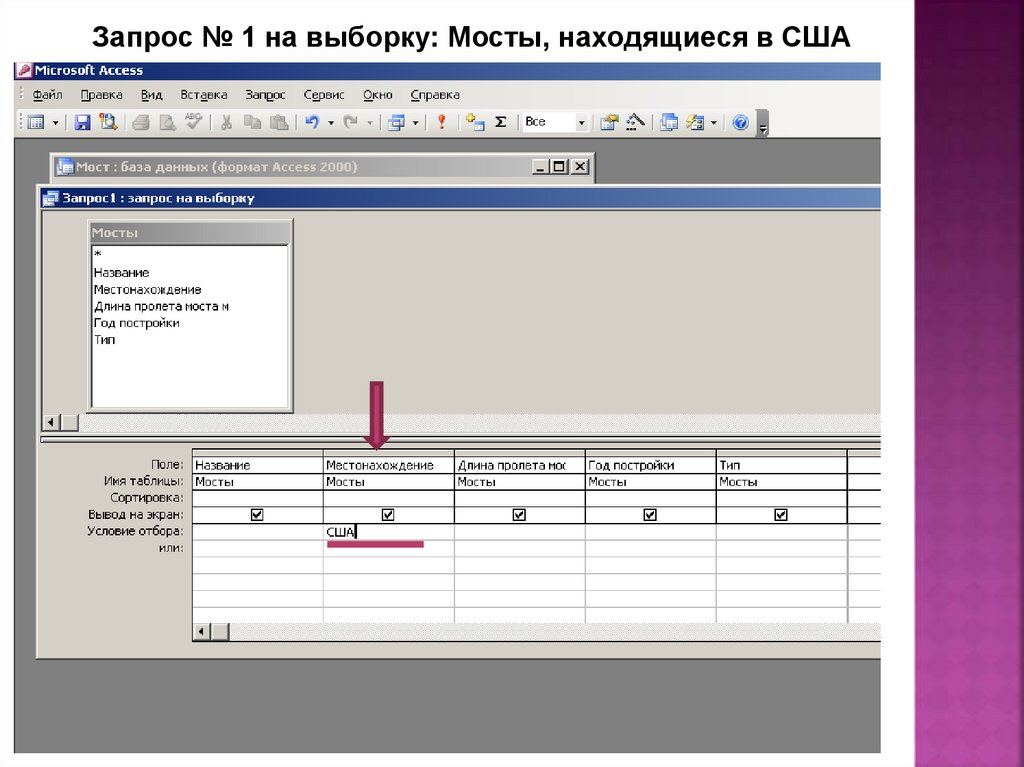Select 'Длина пролета моста м' field
Screen dimensions: 1024x767
click(x=161, y=306)
